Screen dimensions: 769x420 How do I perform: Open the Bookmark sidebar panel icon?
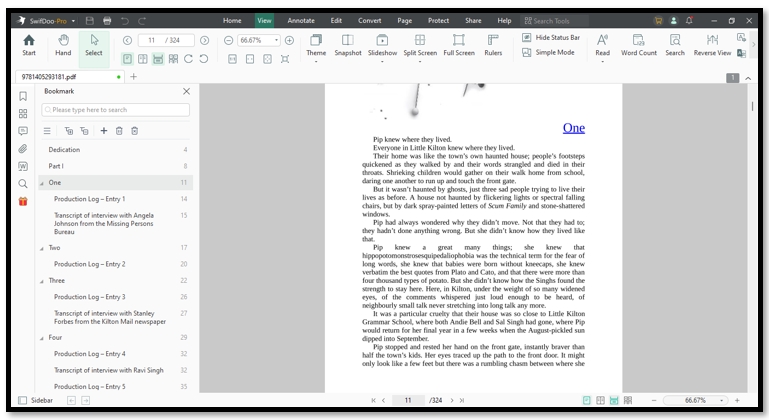point(23,96)
